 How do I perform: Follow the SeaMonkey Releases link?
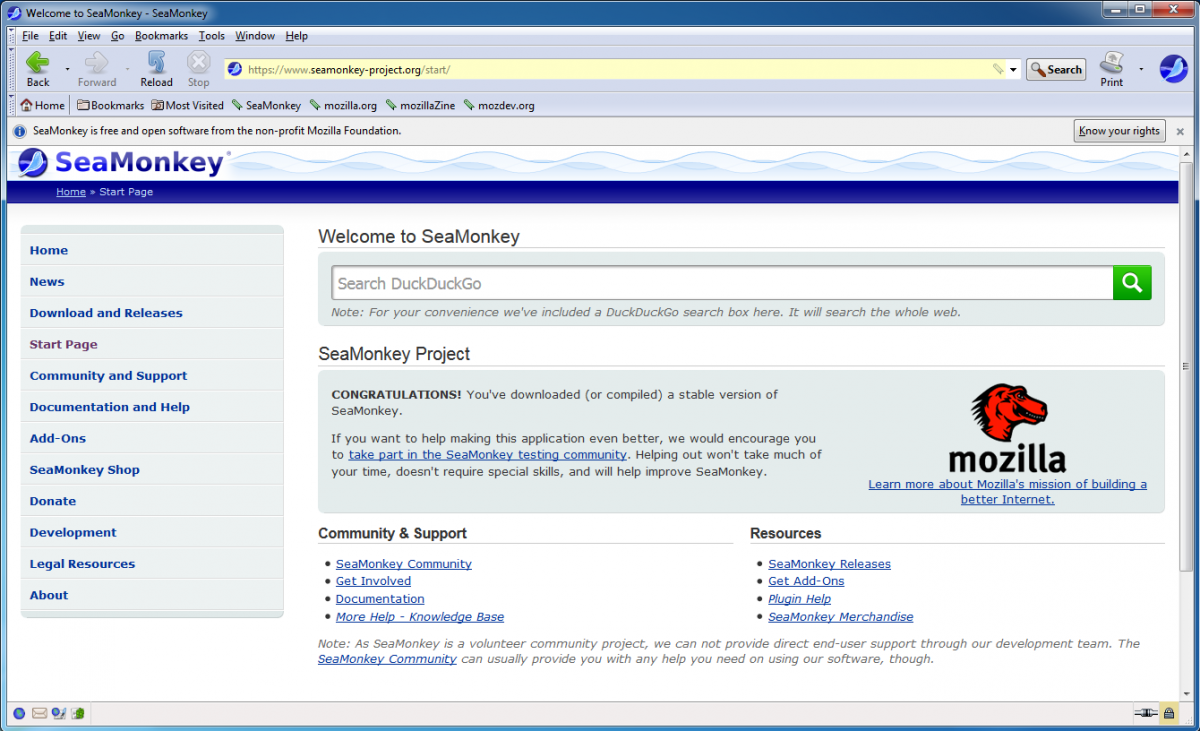pos(829,564)
